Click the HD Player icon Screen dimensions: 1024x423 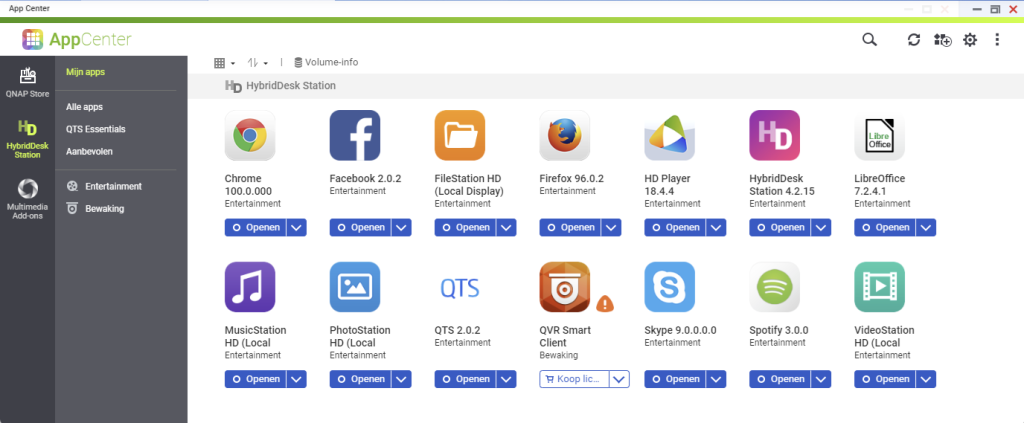669,135
